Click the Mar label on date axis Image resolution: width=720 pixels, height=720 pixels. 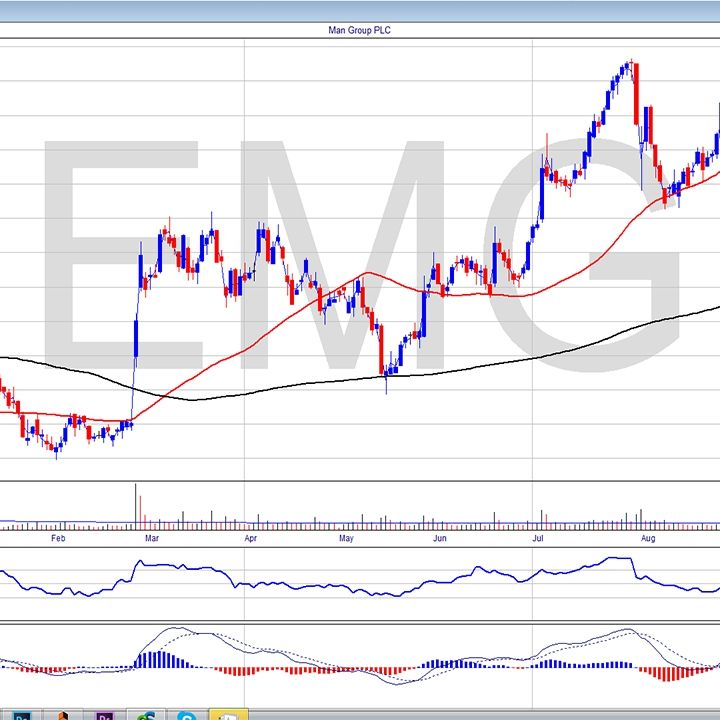click(152, 539)
